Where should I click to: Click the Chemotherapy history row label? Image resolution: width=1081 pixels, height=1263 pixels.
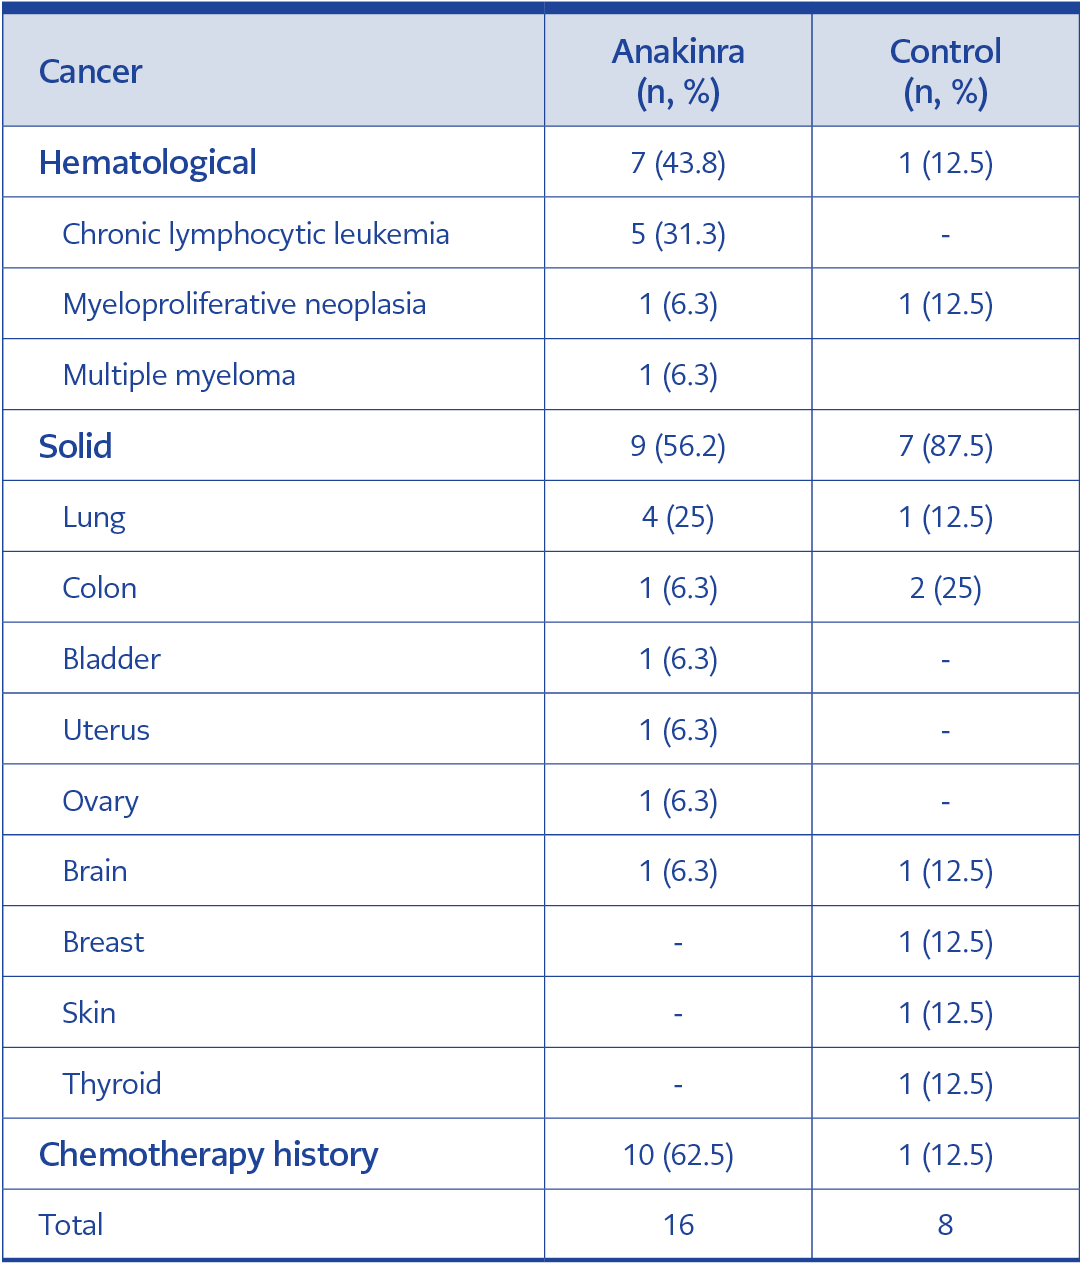click(x=208, y=1155)
